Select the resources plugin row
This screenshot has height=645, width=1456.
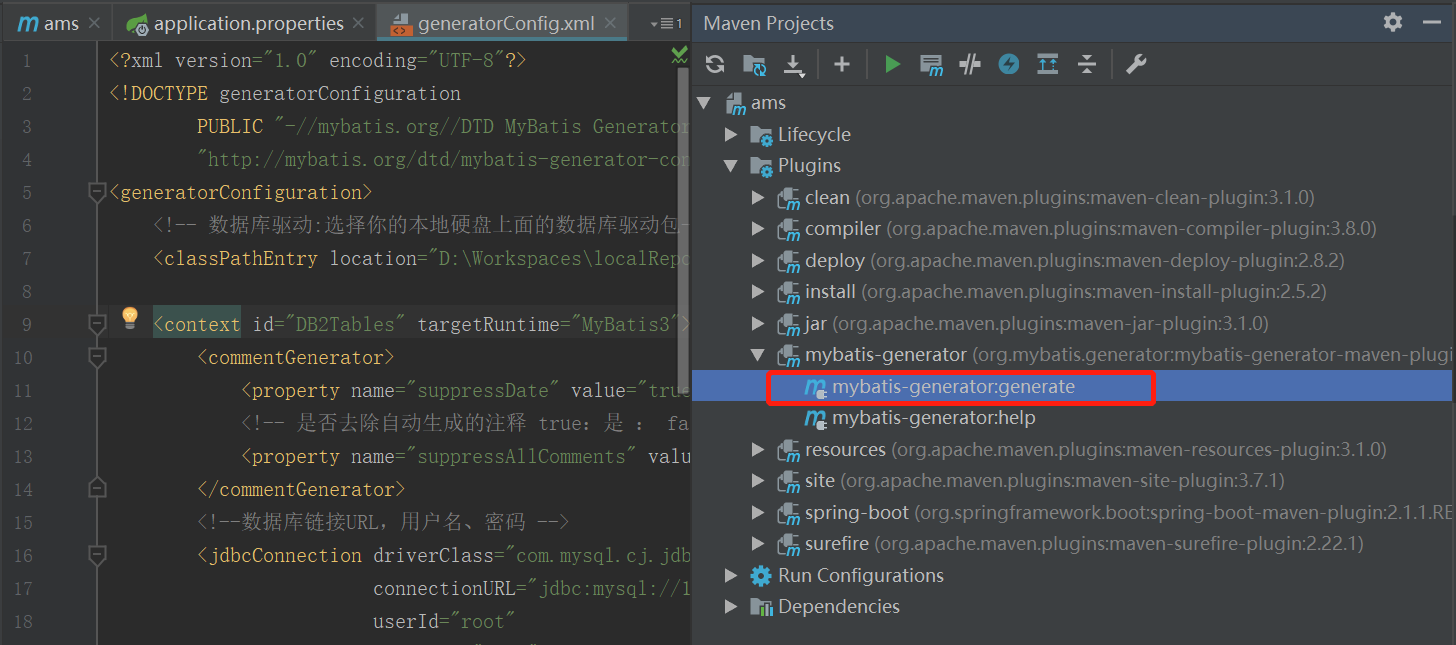coord(1073,450)
